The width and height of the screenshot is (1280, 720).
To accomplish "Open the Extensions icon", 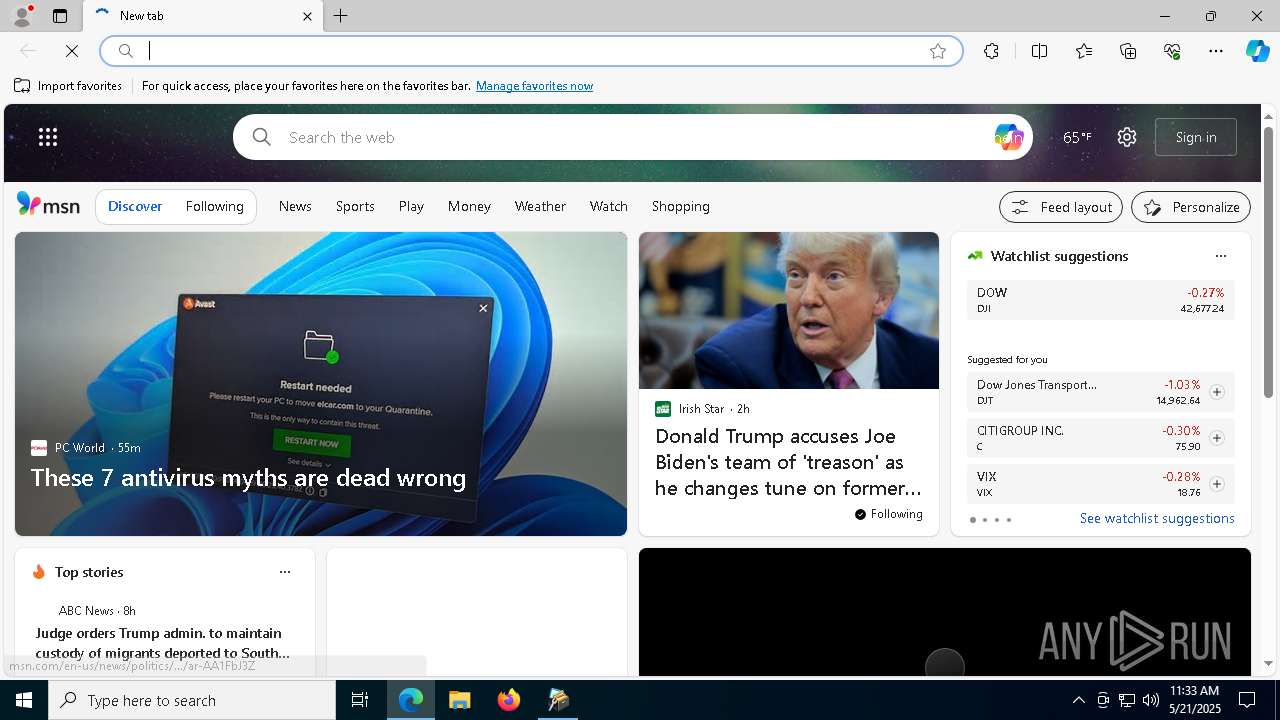I will pyautogui.click(x=991, y=51).
